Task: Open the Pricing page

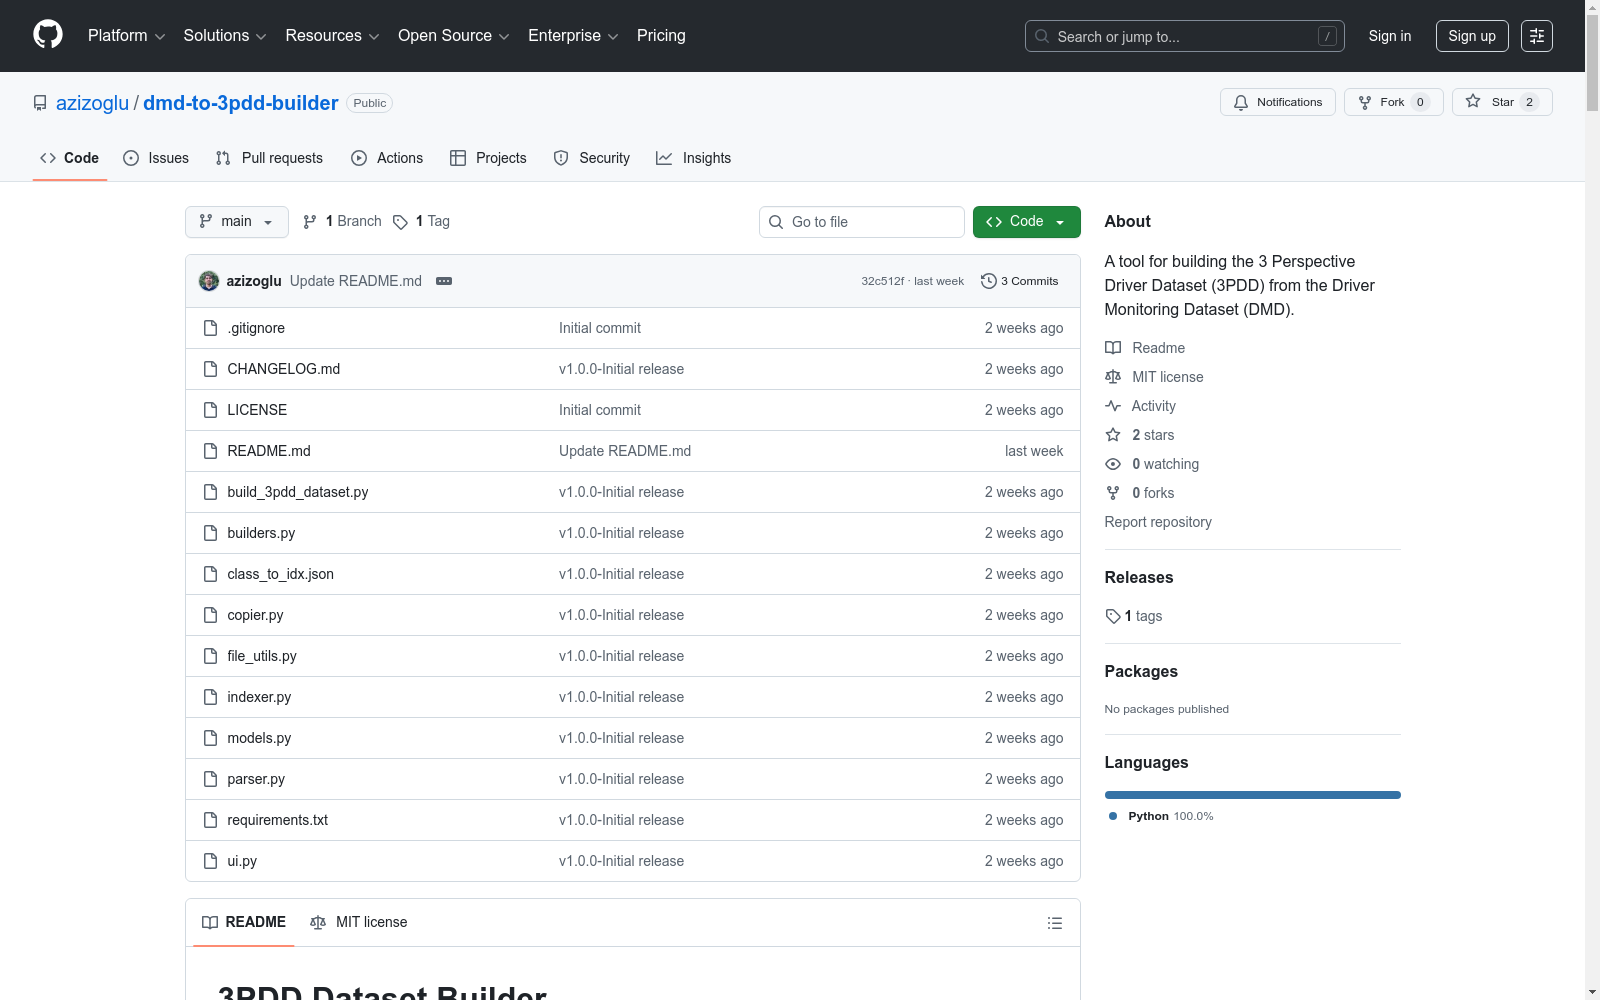Action: [x=661, y=36]
